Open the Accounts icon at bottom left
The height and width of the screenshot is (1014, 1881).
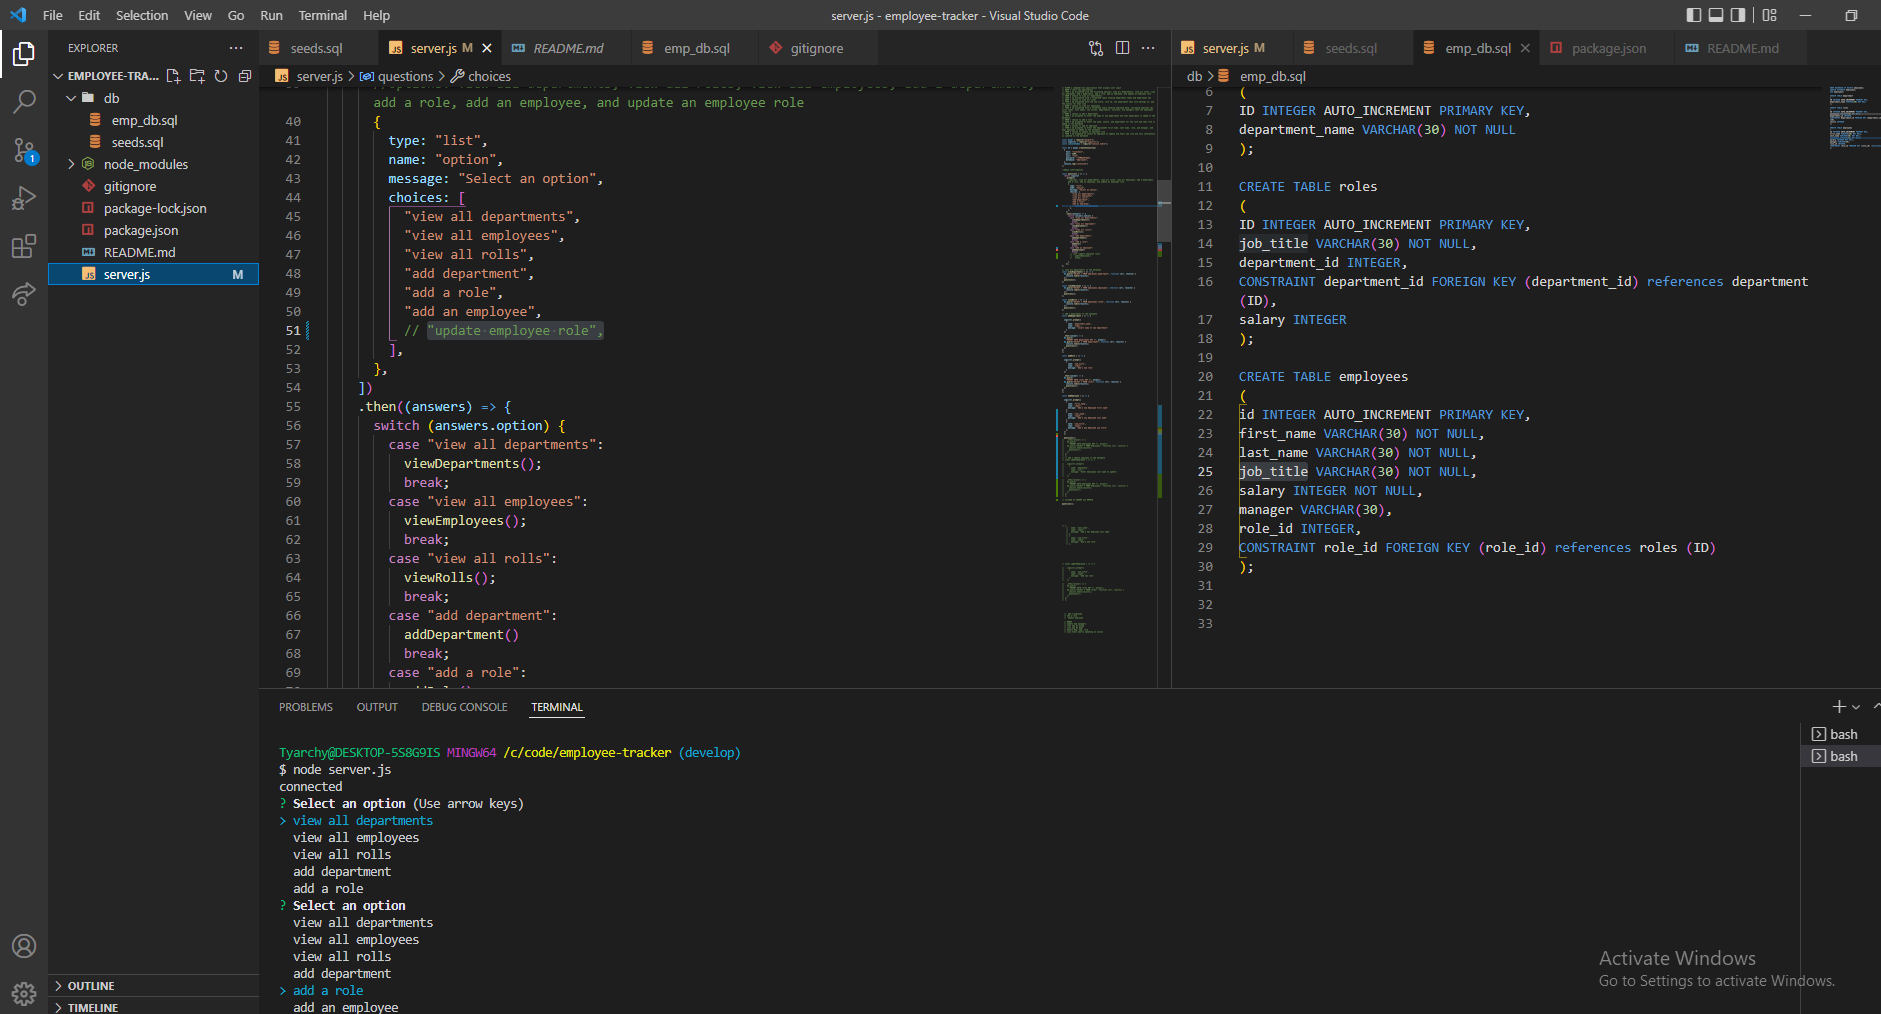point(23,945)
